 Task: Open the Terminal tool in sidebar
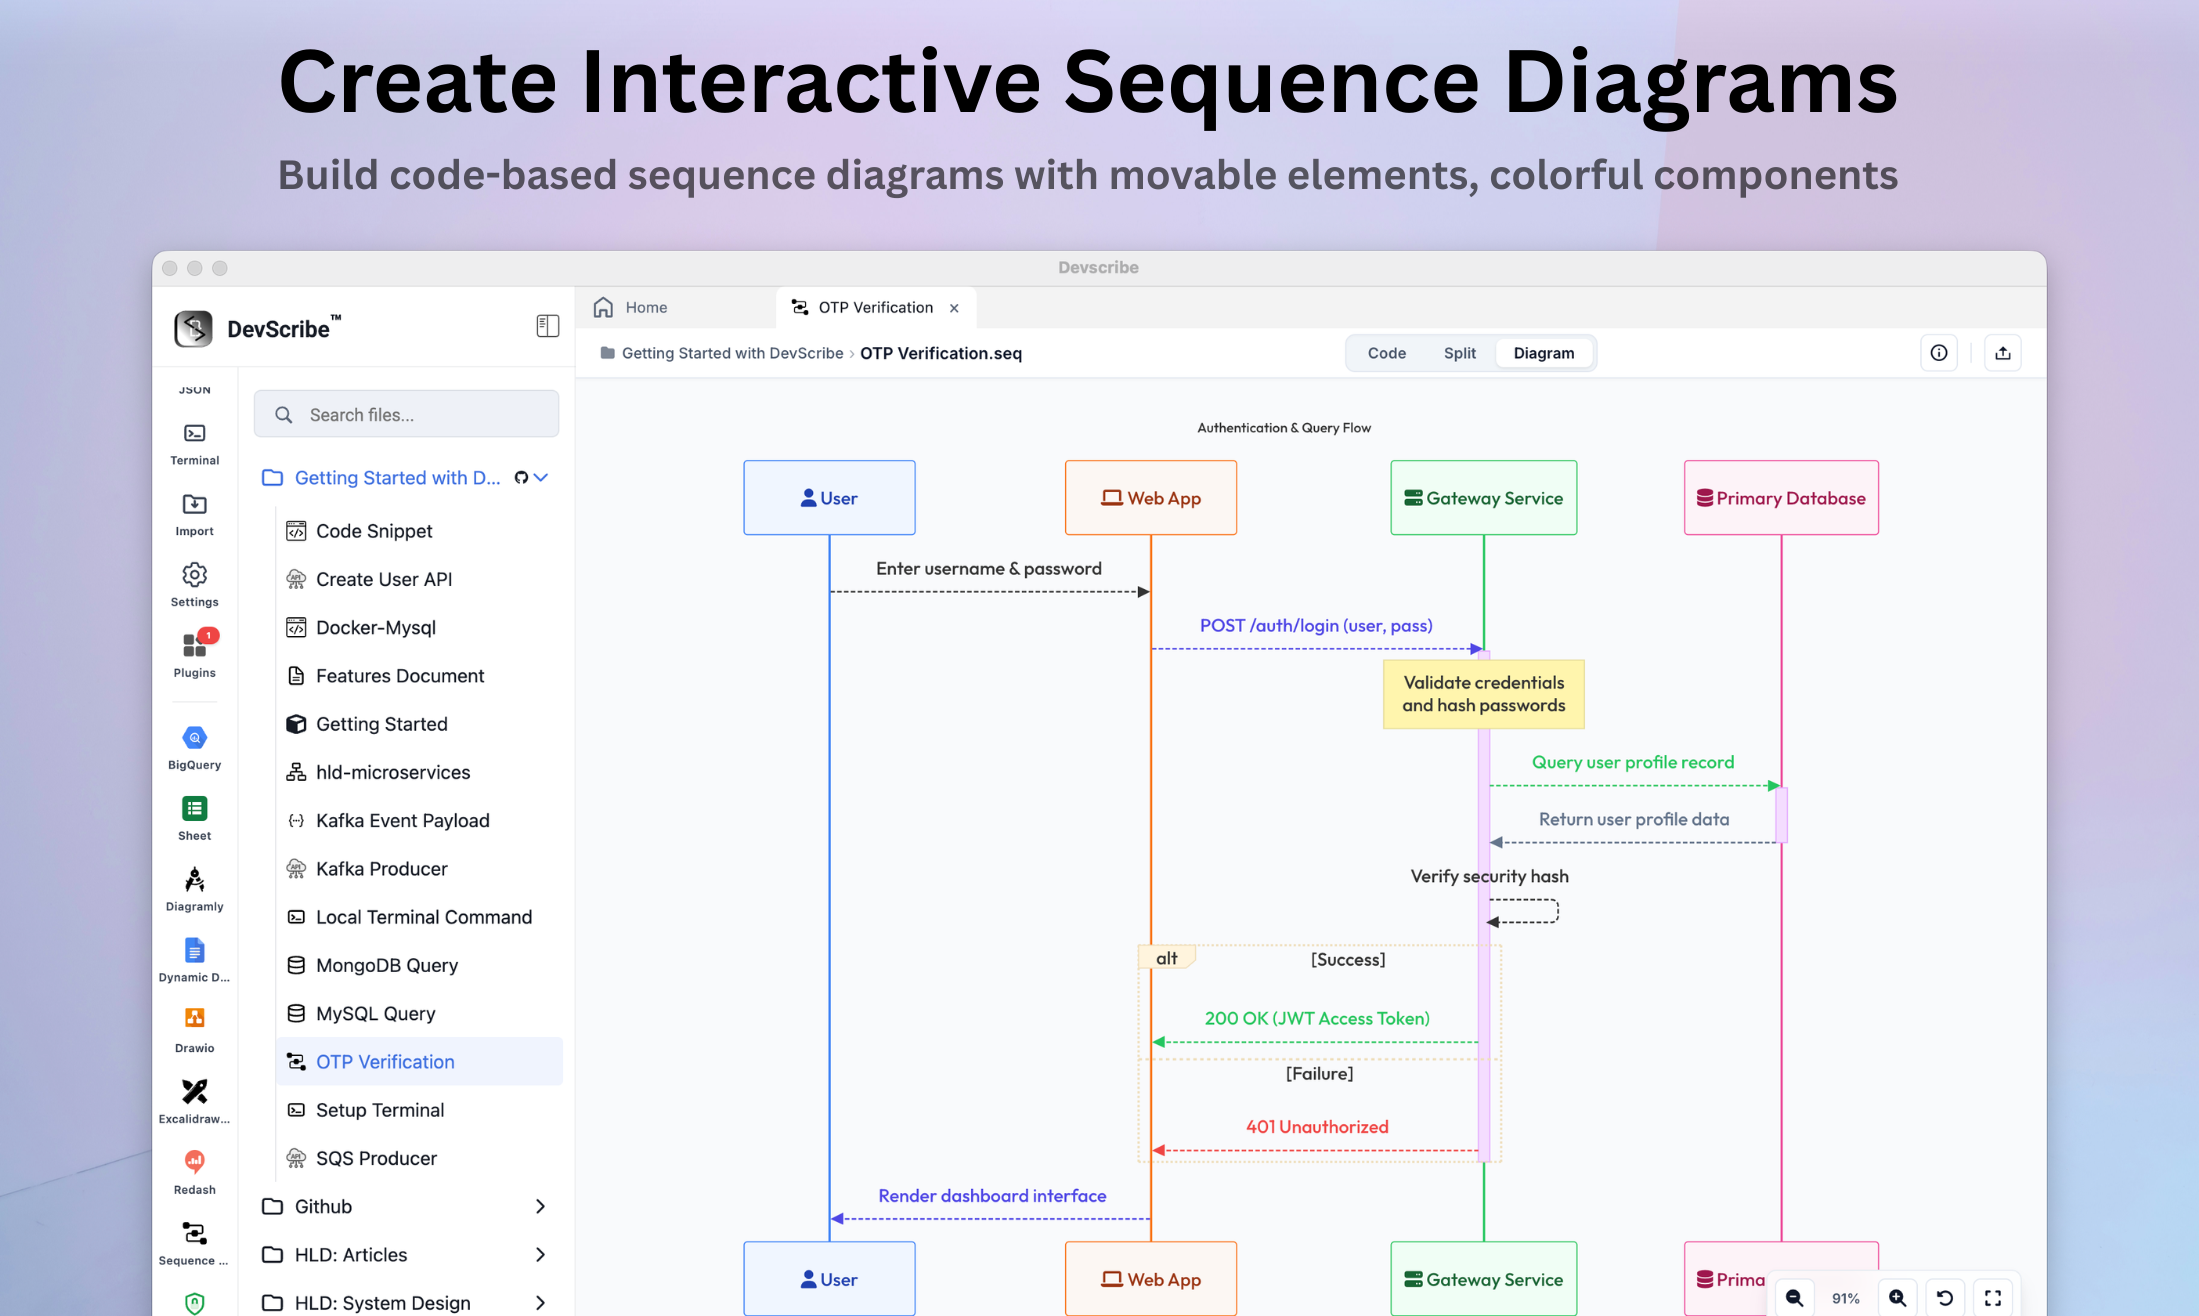coord(194,444)
